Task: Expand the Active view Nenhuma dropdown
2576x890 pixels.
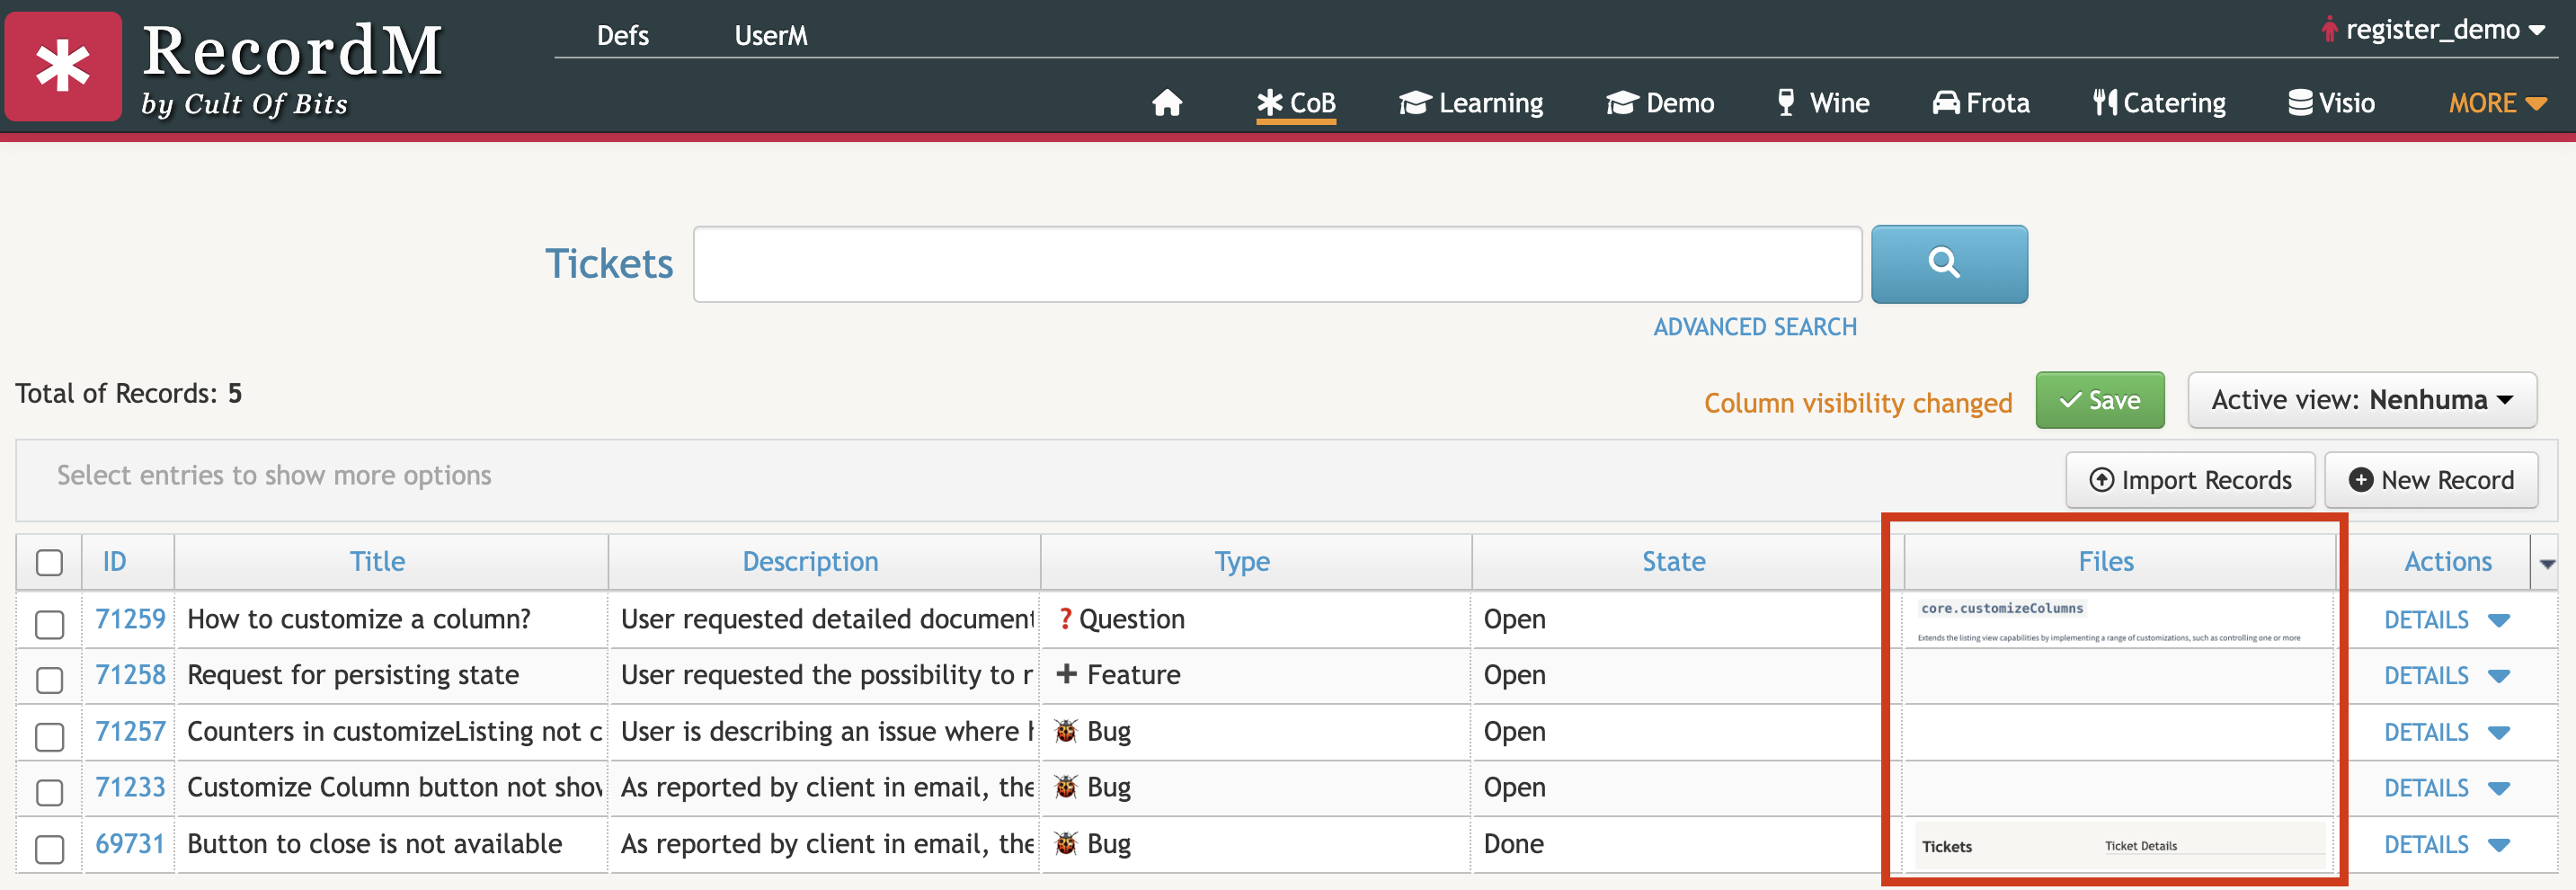Action: (2361, 400)
